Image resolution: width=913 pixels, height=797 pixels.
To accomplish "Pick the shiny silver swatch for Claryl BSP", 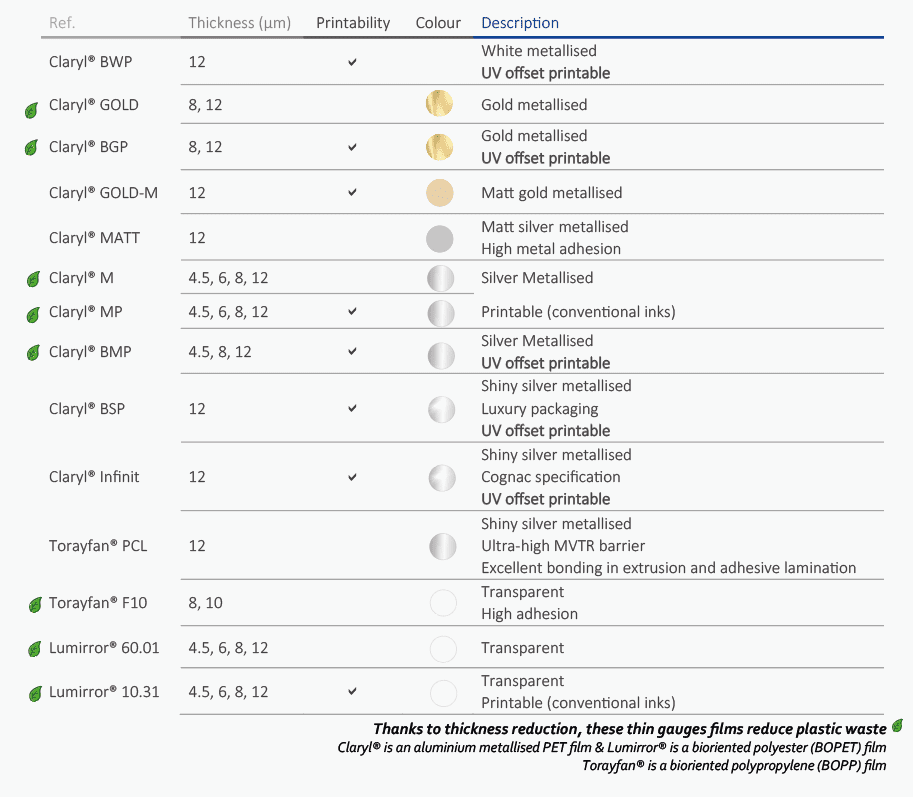I will coord(442,409).
